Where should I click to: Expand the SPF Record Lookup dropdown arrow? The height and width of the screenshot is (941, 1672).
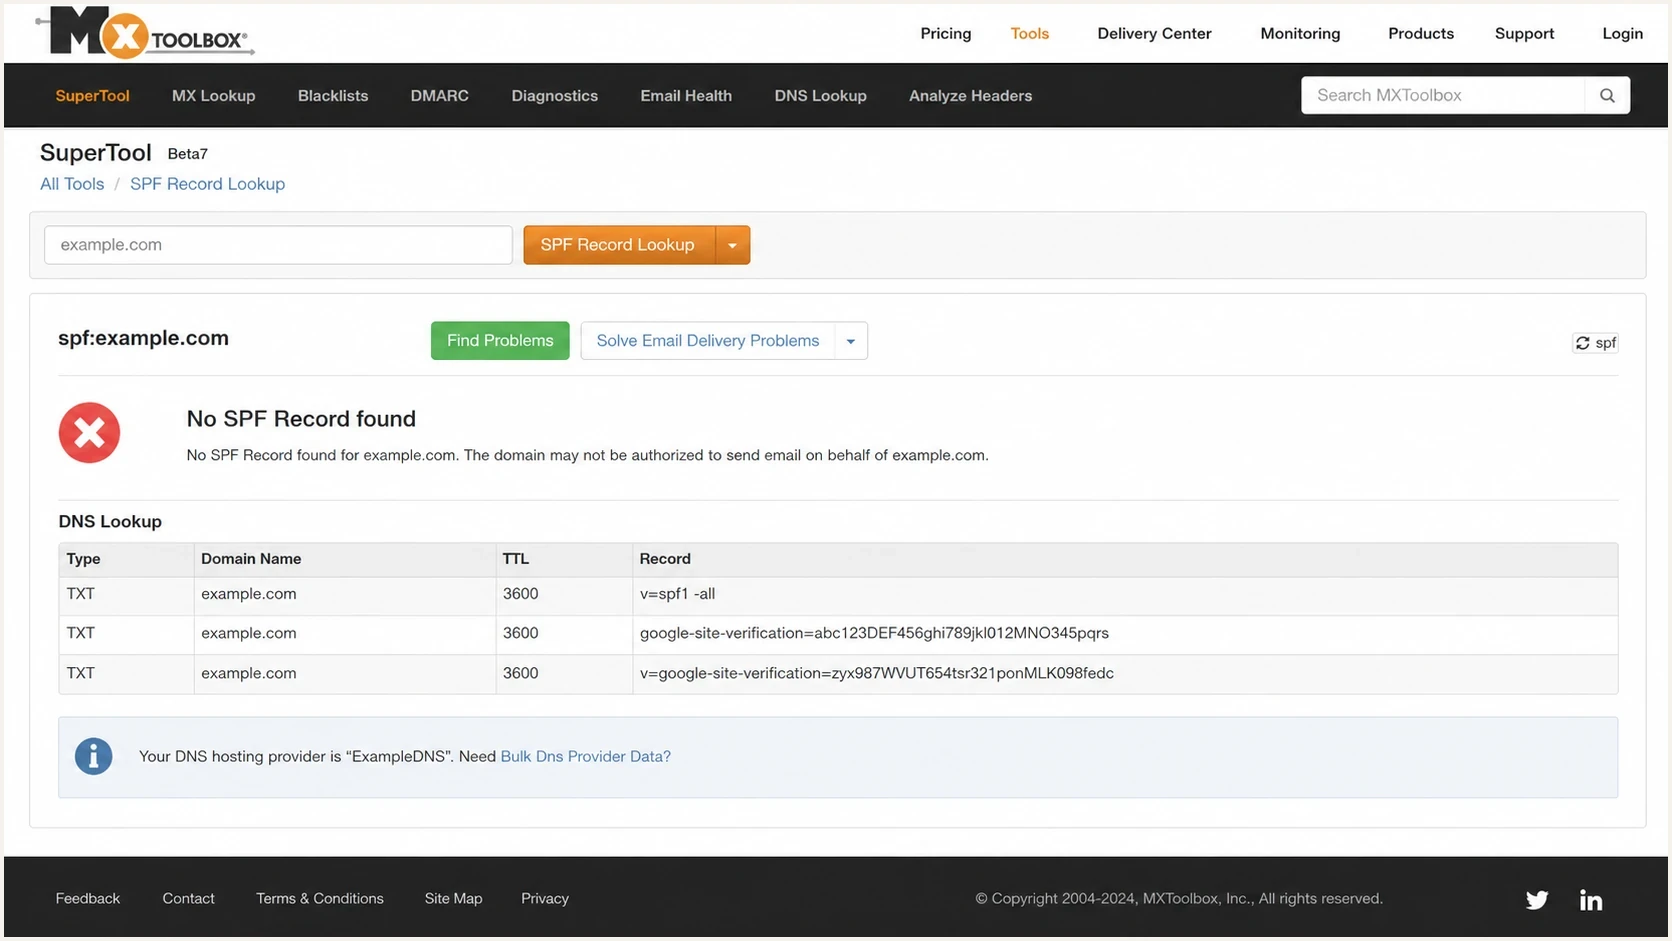tap(733, 245)
